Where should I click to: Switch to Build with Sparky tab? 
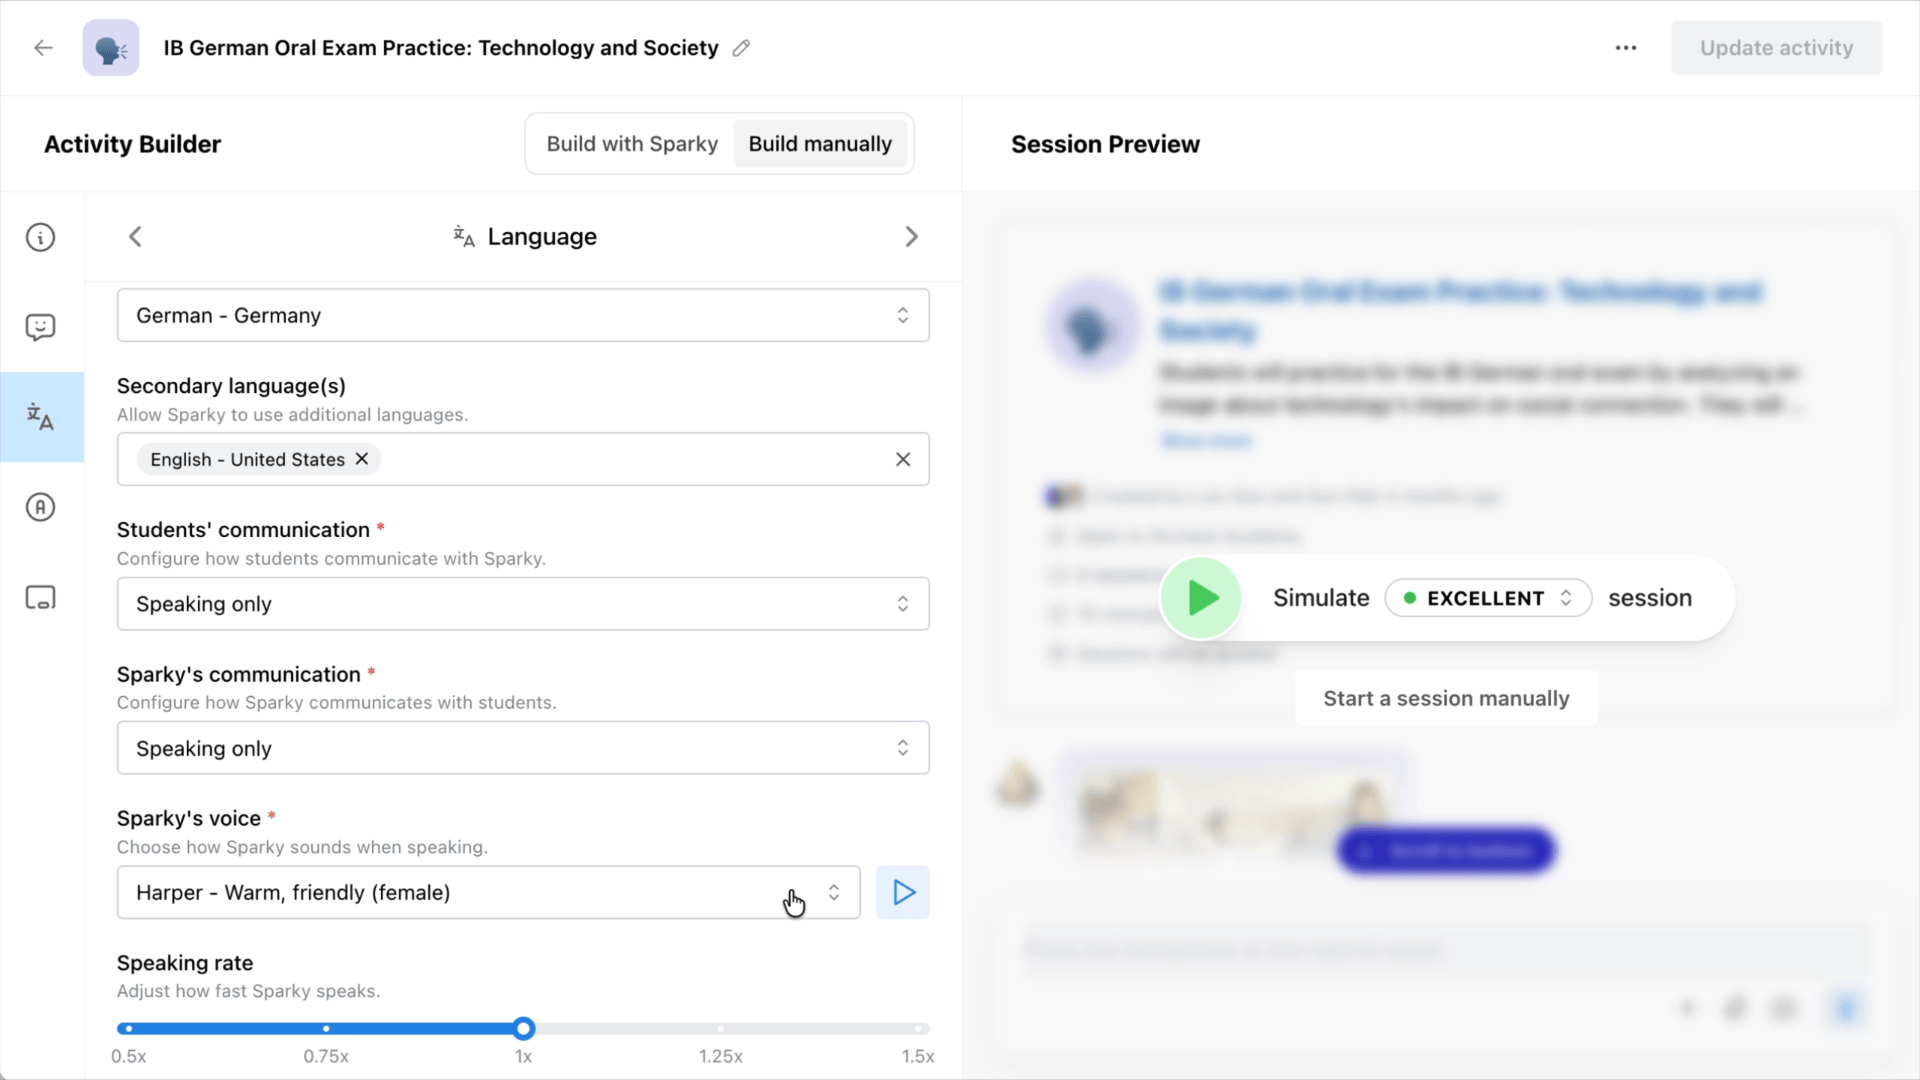[x=632, y=144]
